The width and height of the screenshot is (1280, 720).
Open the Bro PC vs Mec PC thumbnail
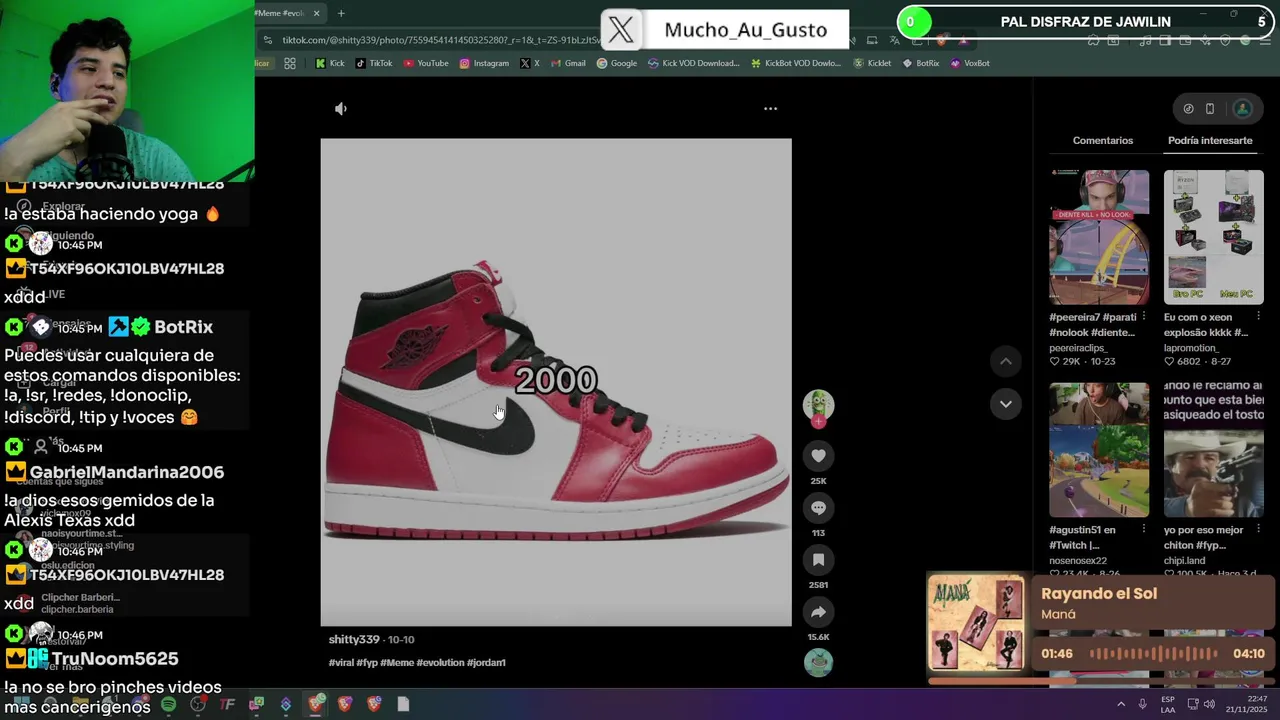pos(1213,237)
